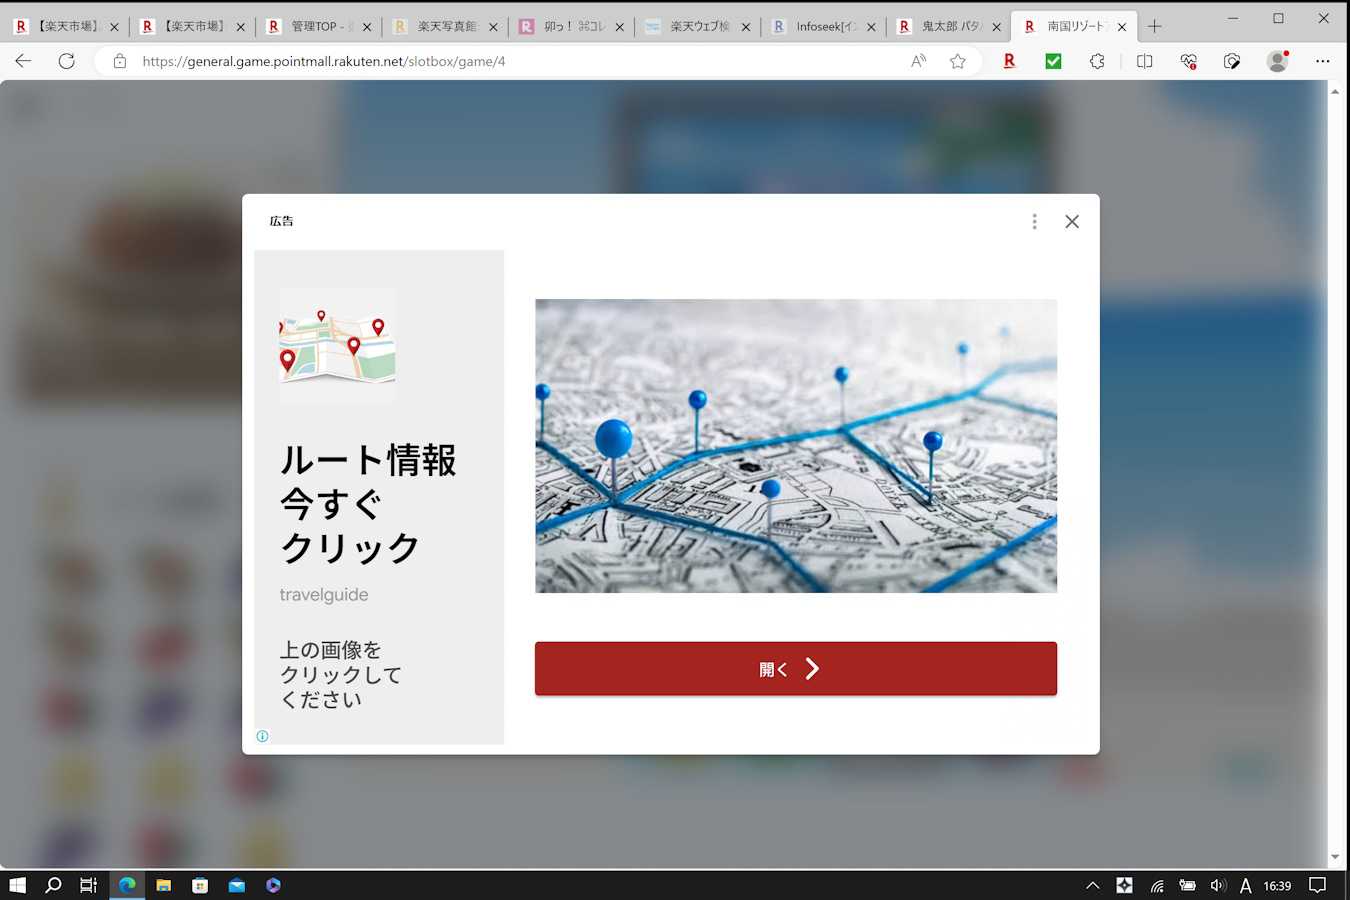Toggle Read aloud for this page
The image size is (1350, 900).
(918, 61)
